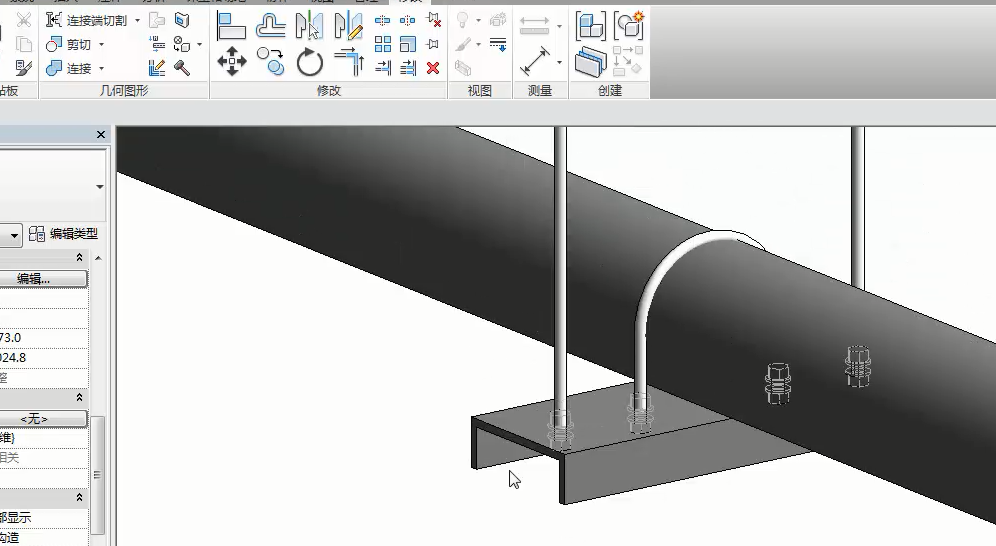Image resolution: width=996 pixels, height=546 pixels.
Task: Click the 编辑类型 button
Action: click(64, 234)
